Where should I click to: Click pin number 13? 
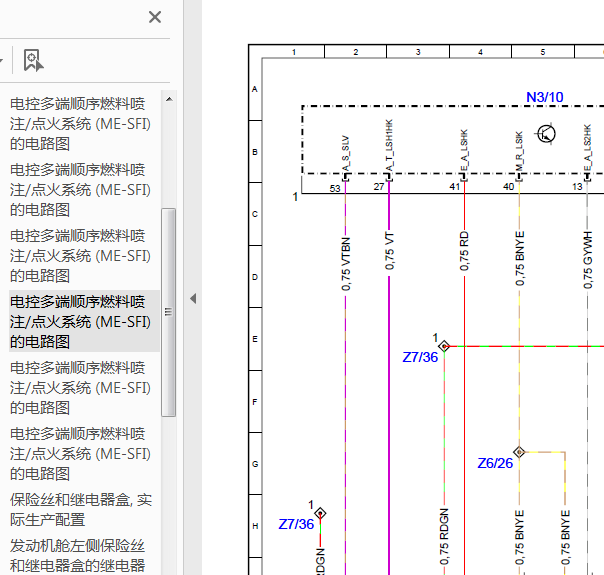click(577, 186)
